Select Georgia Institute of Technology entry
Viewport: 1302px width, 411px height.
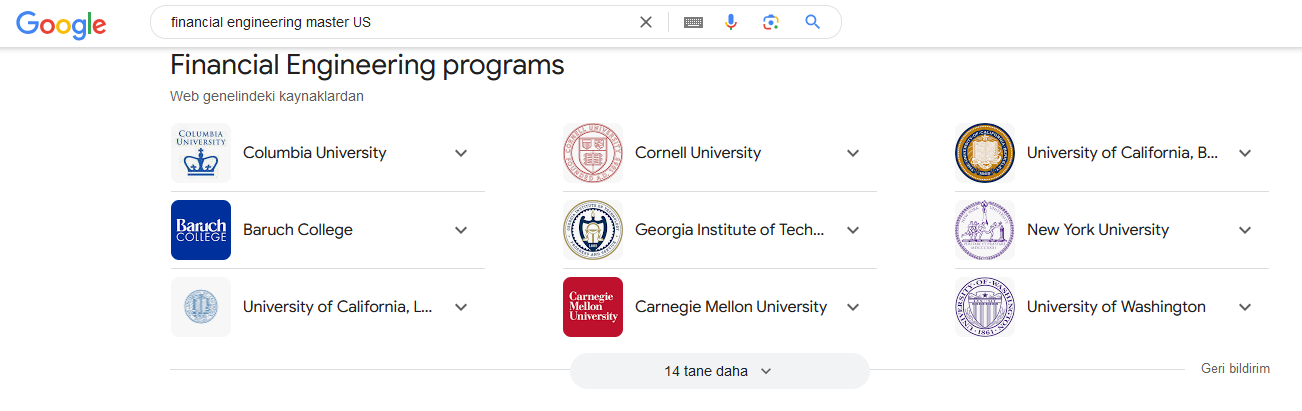[730, 230]
